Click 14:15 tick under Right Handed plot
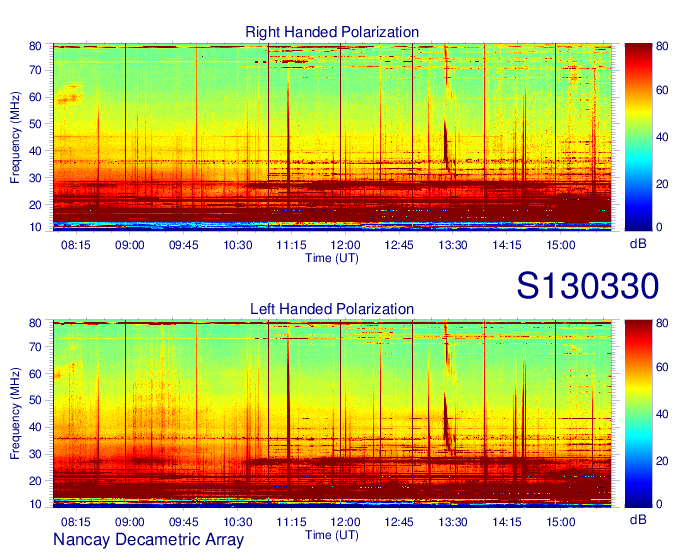680x552 pixels. click(507, 245)
